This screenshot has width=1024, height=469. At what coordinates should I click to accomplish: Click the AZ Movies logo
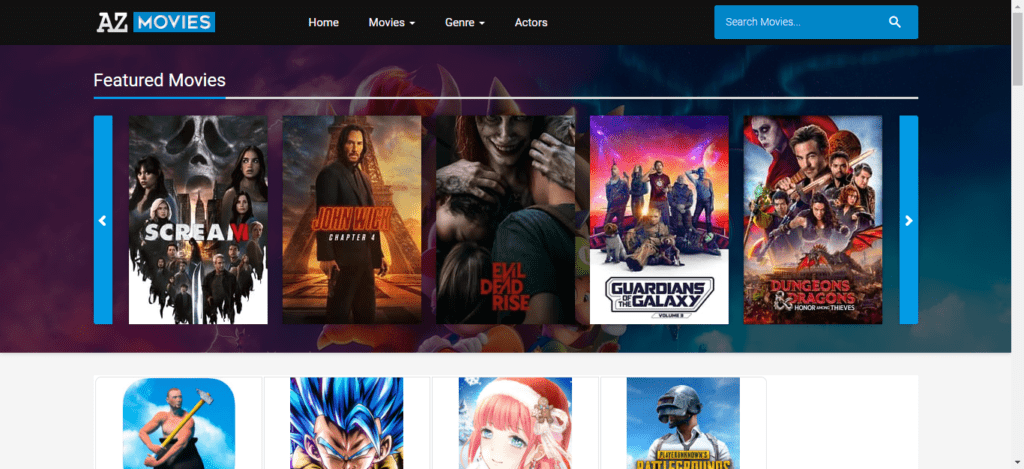coord(155,22)
